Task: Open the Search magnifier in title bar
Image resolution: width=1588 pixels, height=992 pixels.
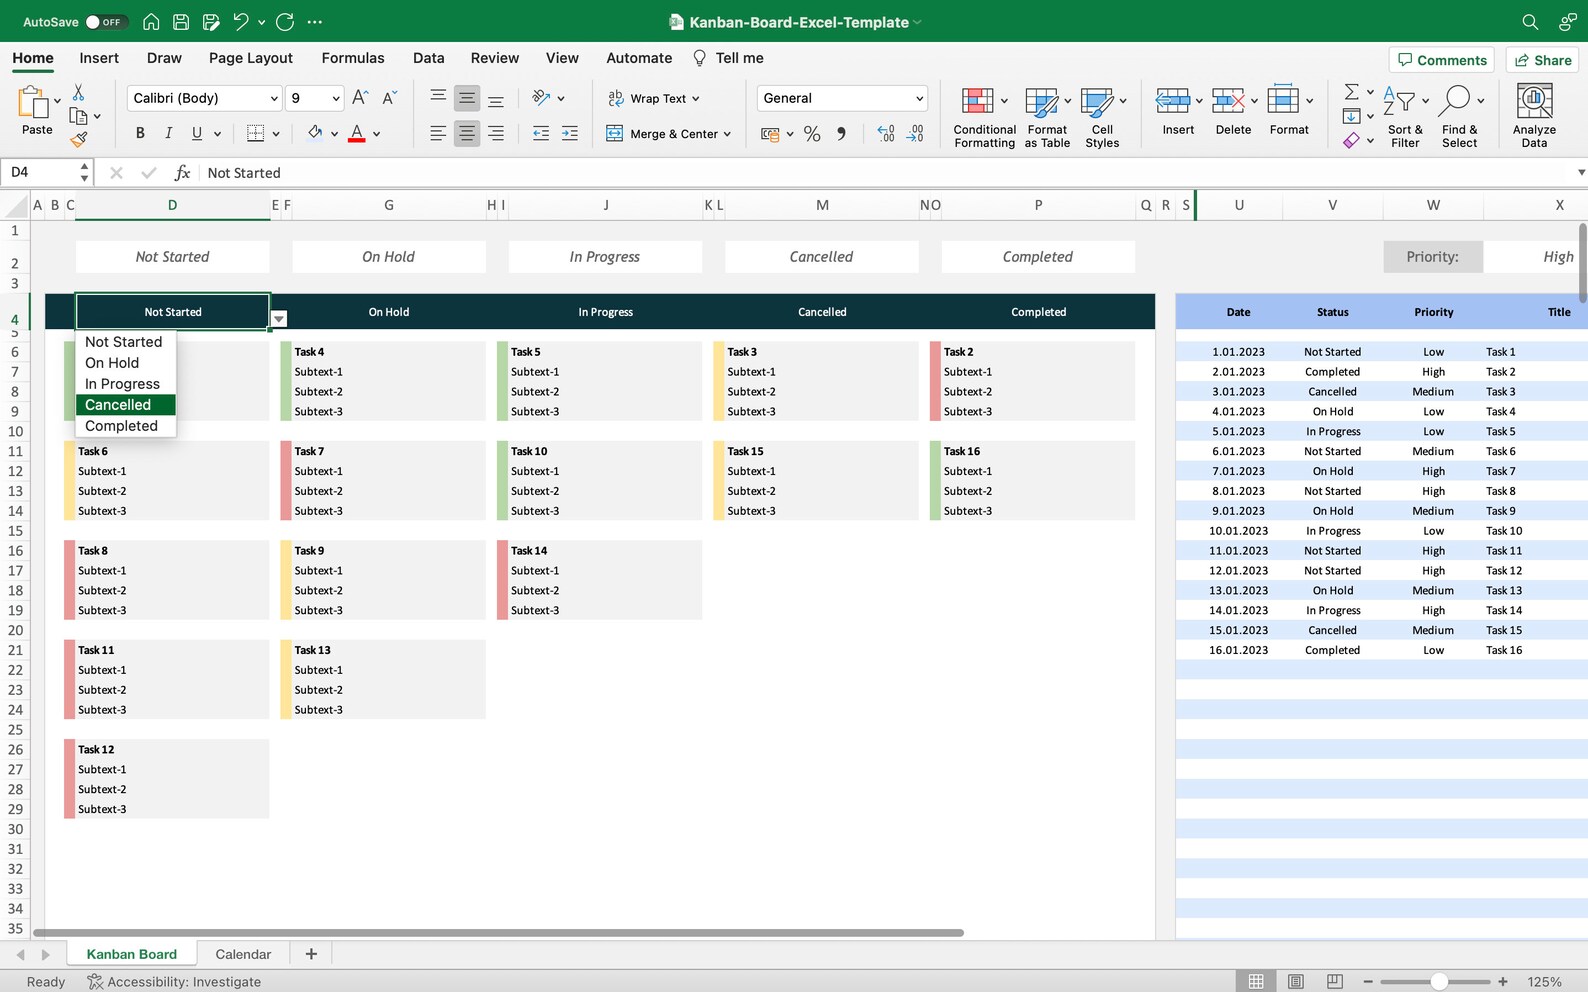Action: (x=1530, y=22)
